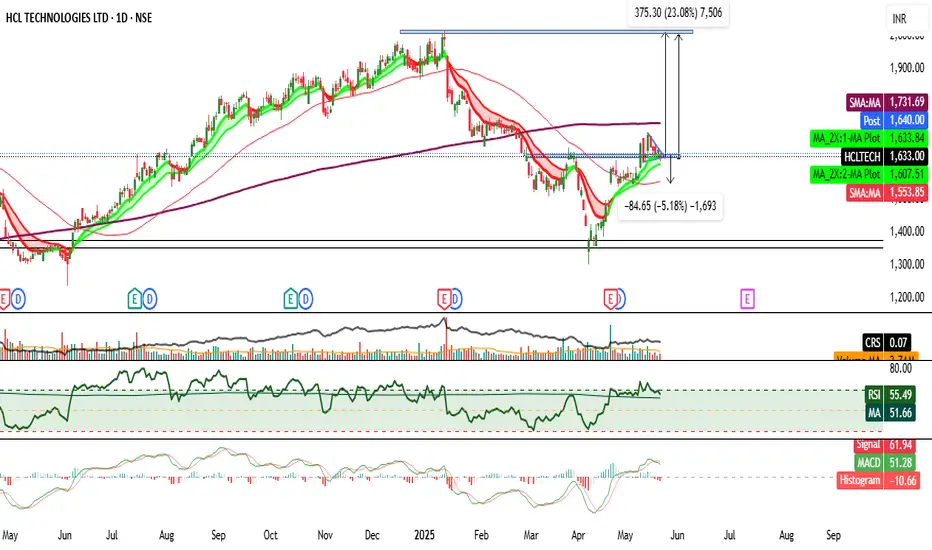The image size is (932, 550).
Task: Click the 2025 label on time axis
Action: (424, 535)
